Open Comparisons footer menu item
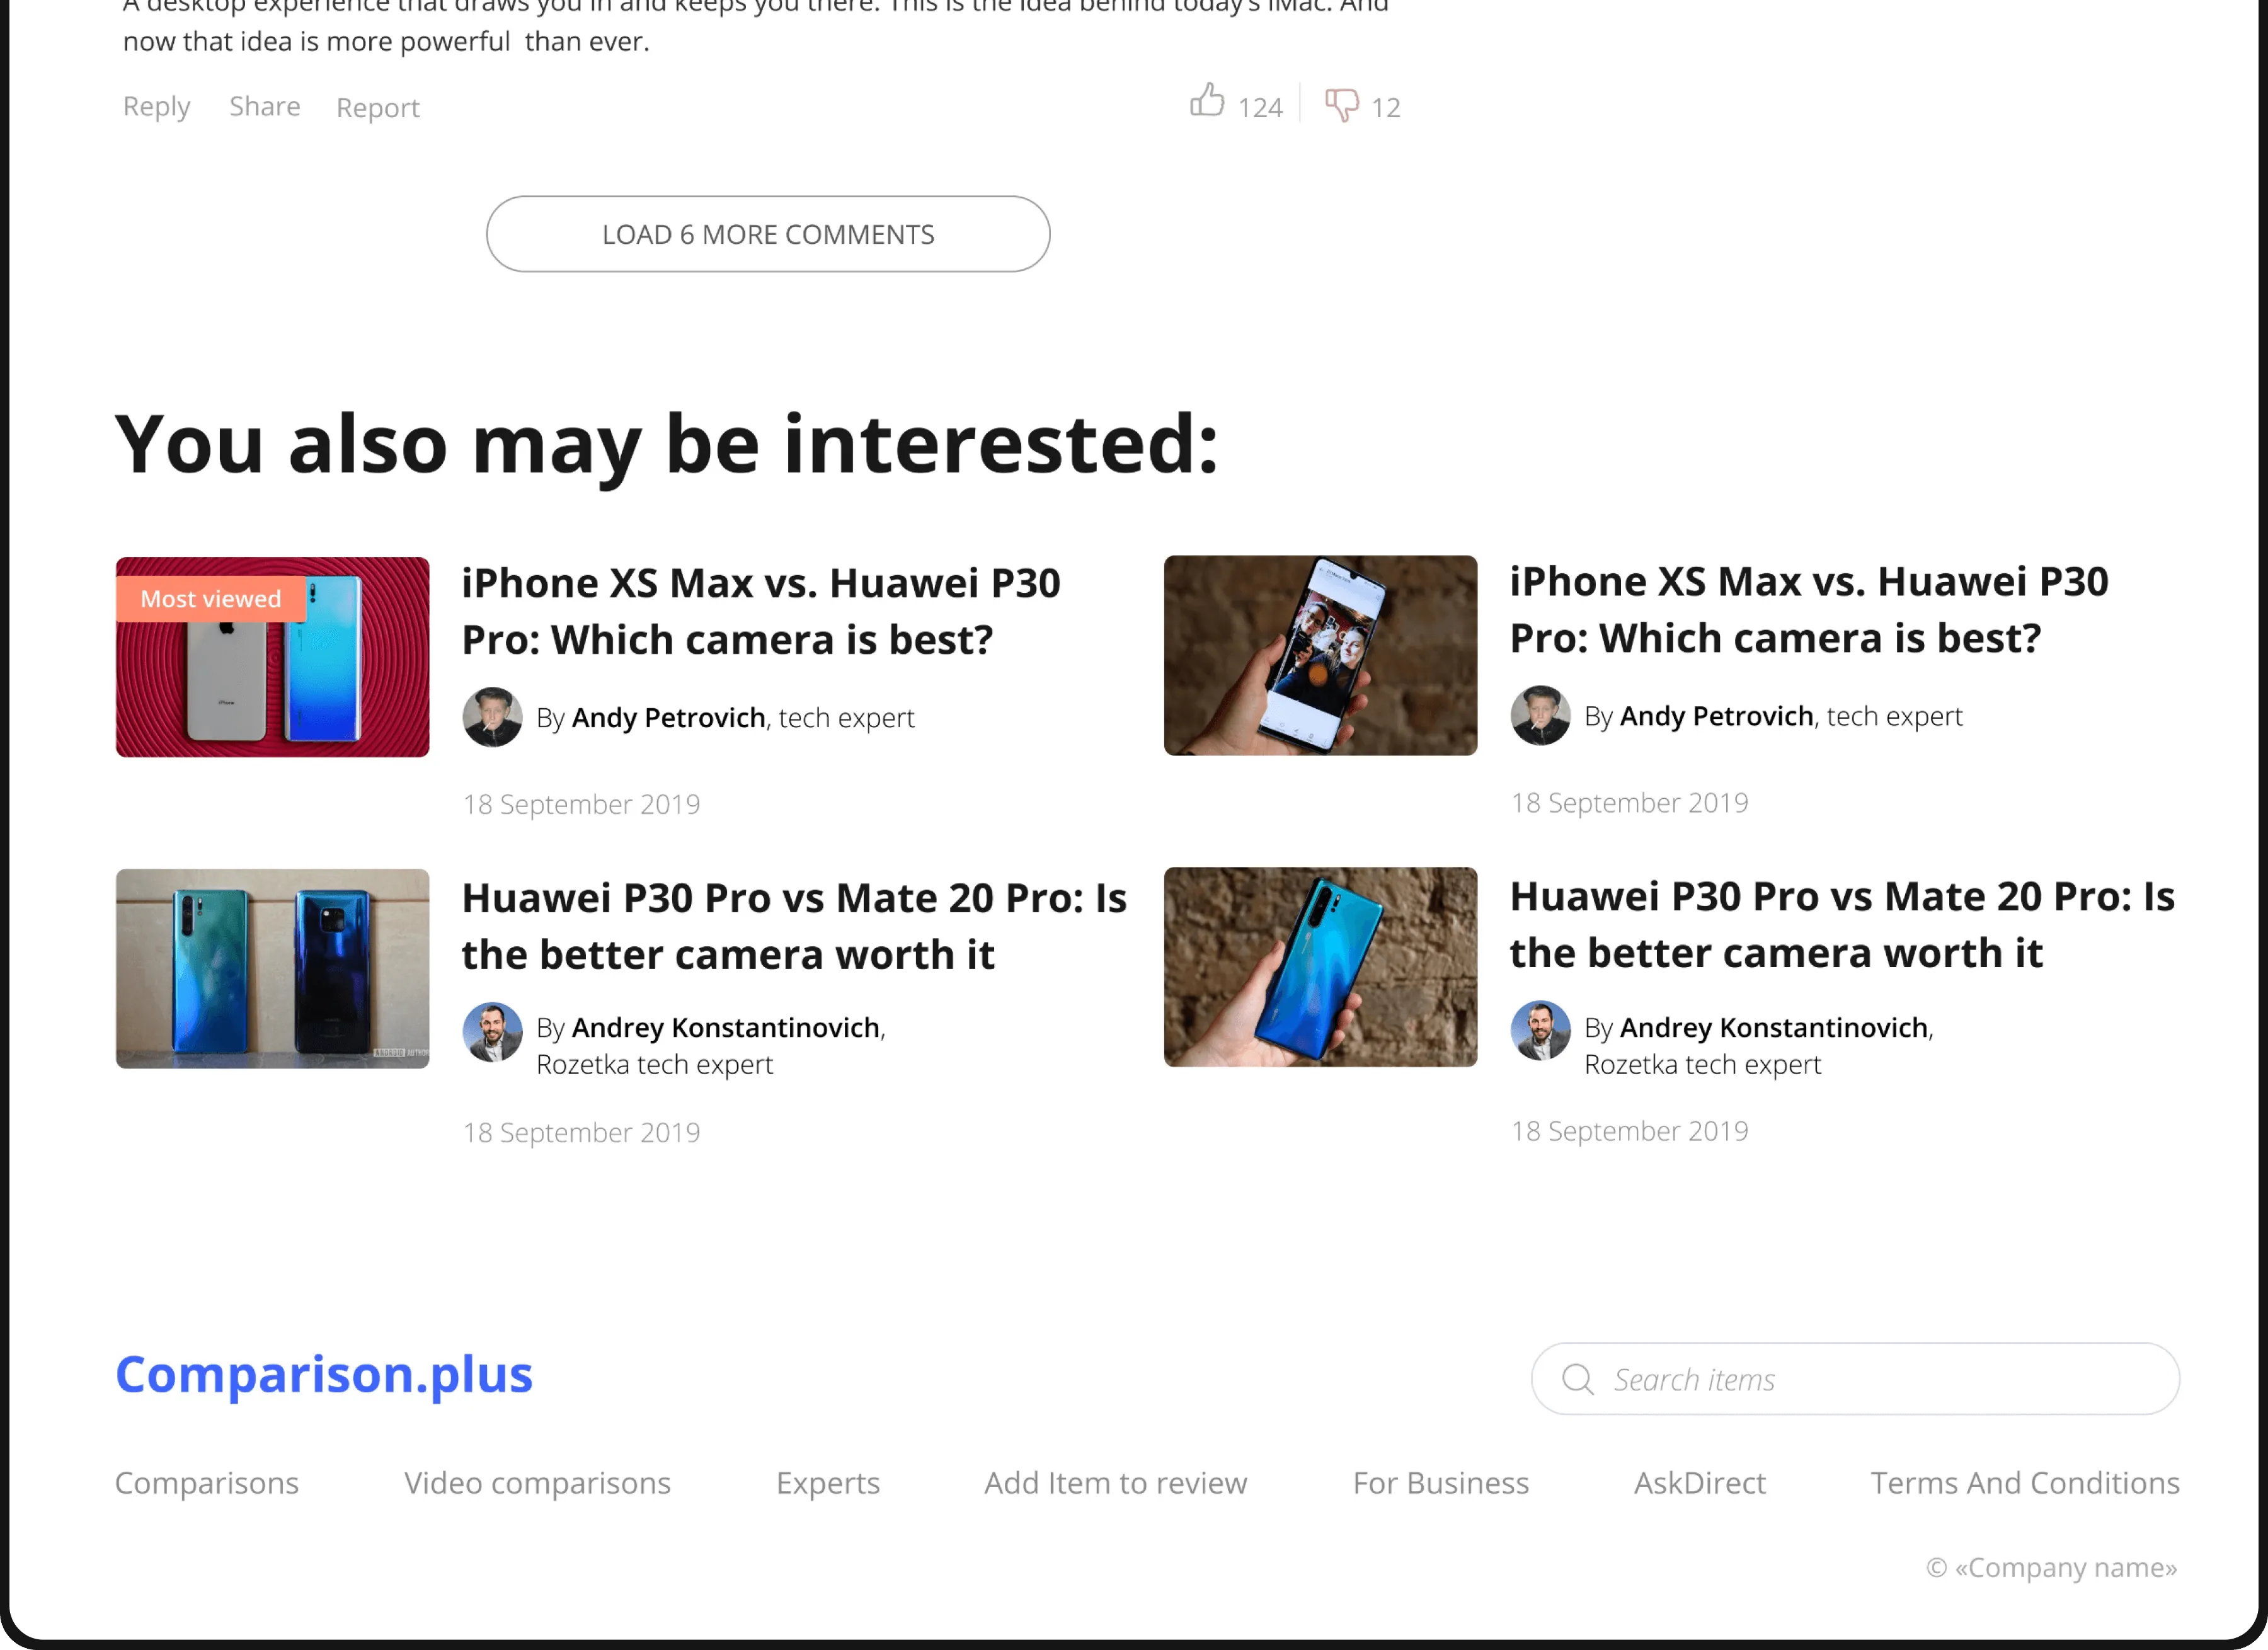This screenshot has height=1650, width=2268. 206,1482
